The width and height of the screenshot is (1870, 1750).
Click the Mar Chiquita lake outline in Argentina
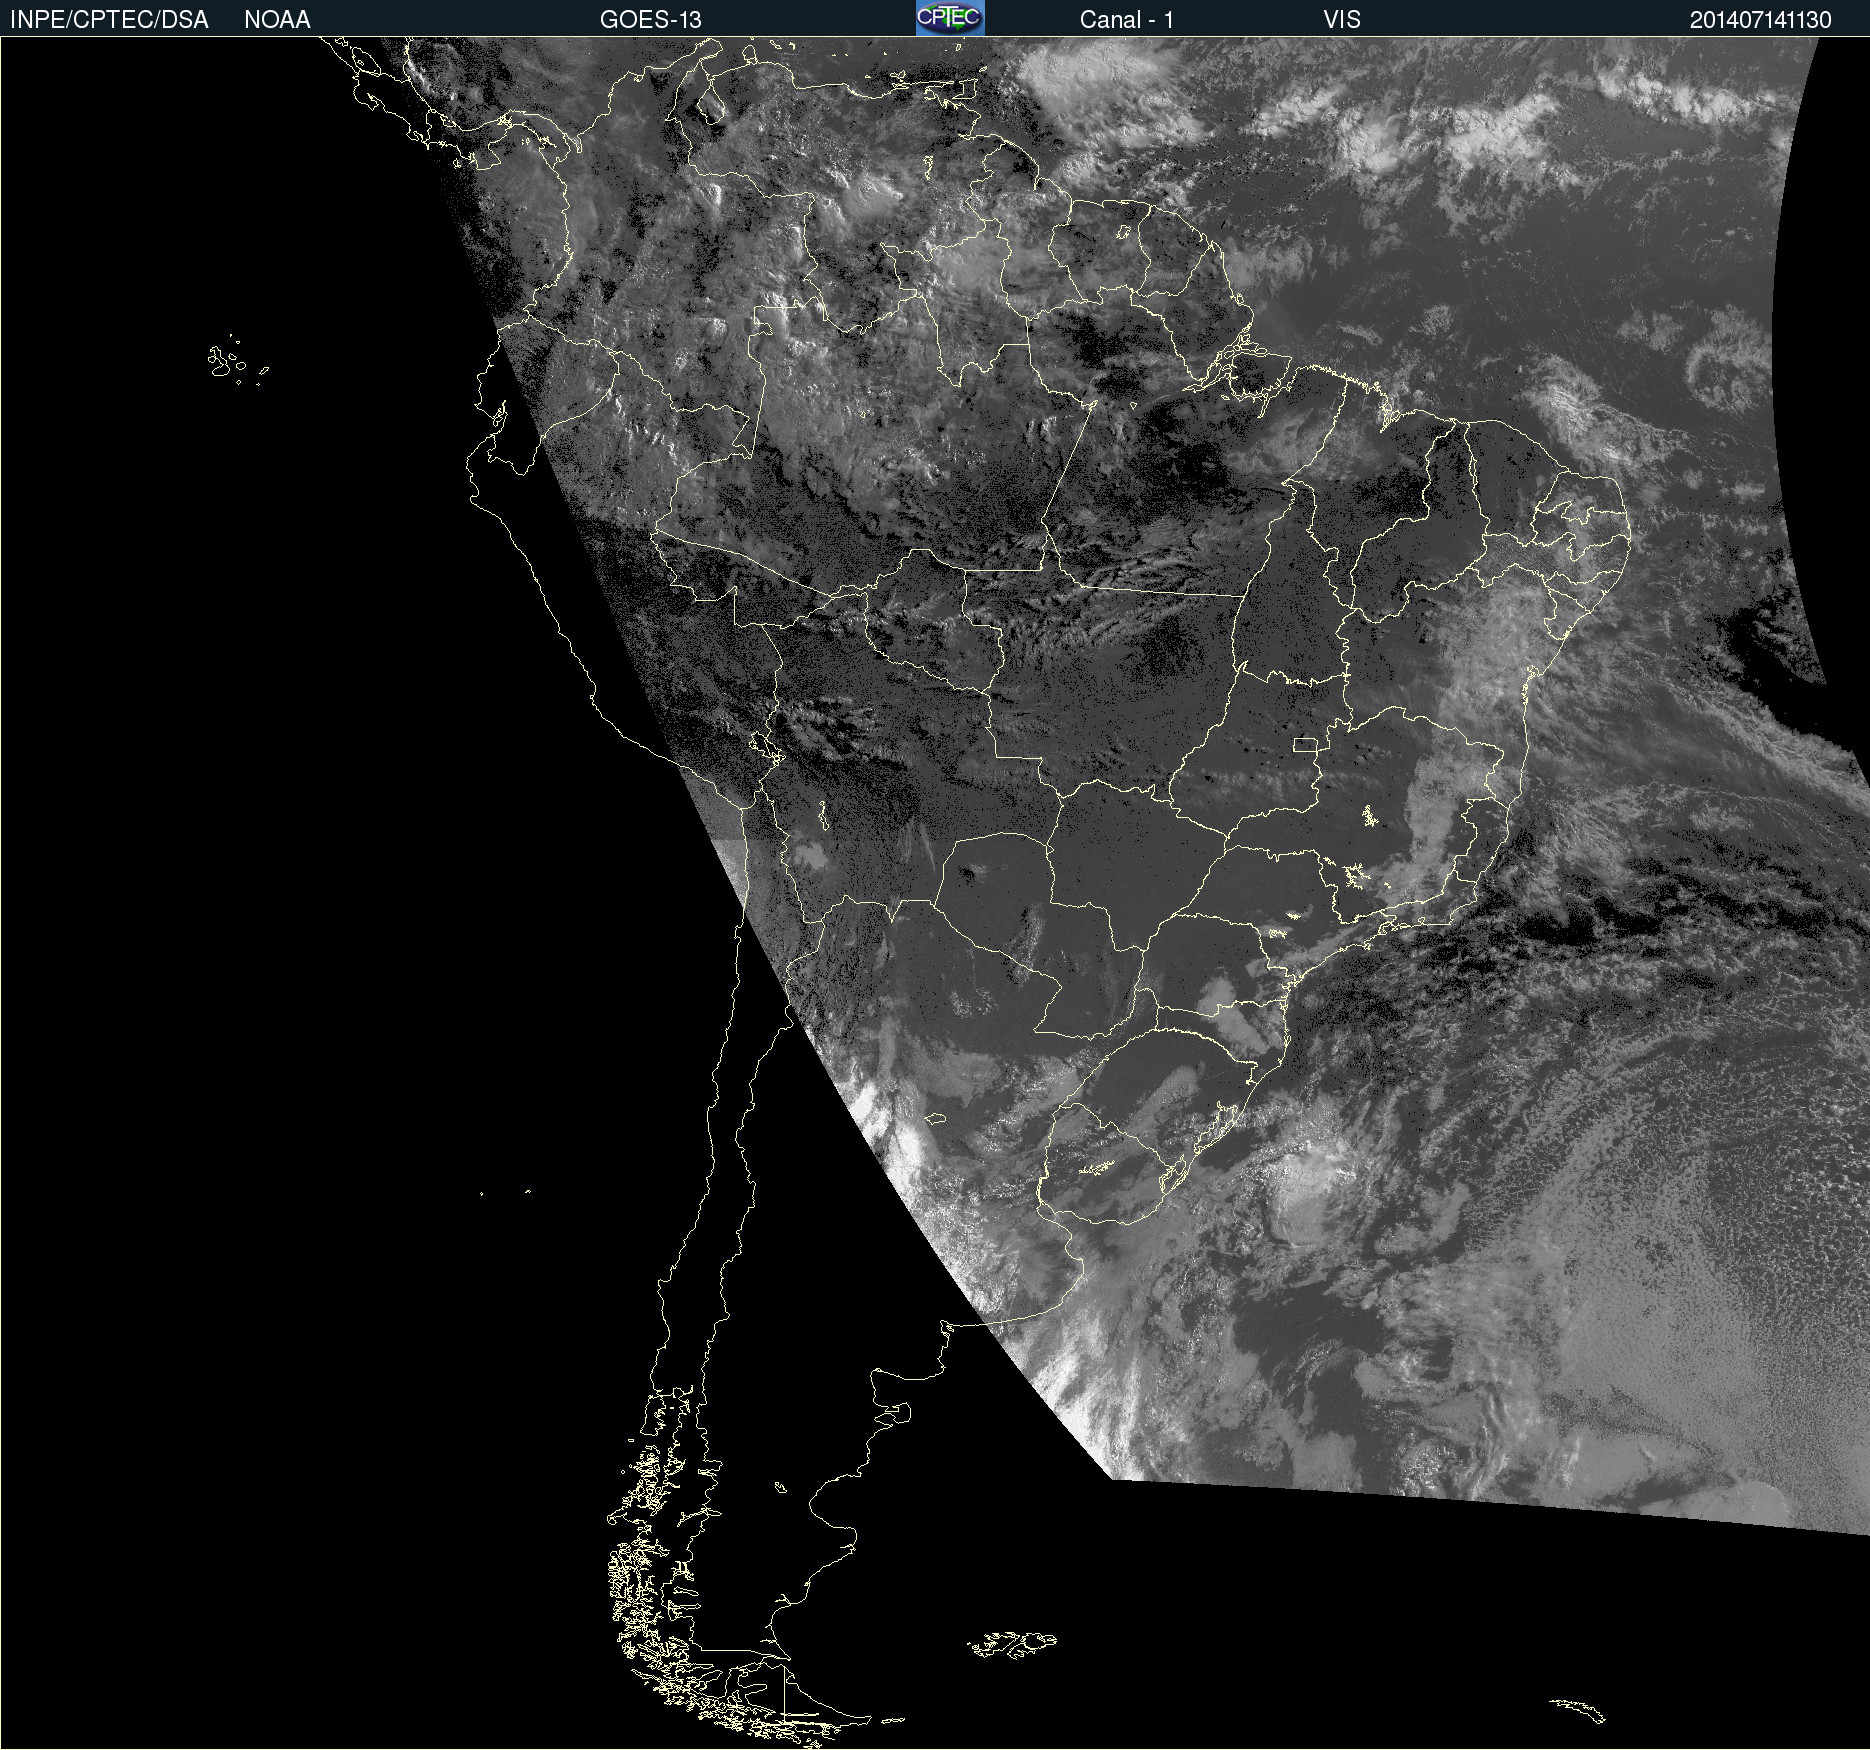pyautogui.click(x=935, y=1118)
